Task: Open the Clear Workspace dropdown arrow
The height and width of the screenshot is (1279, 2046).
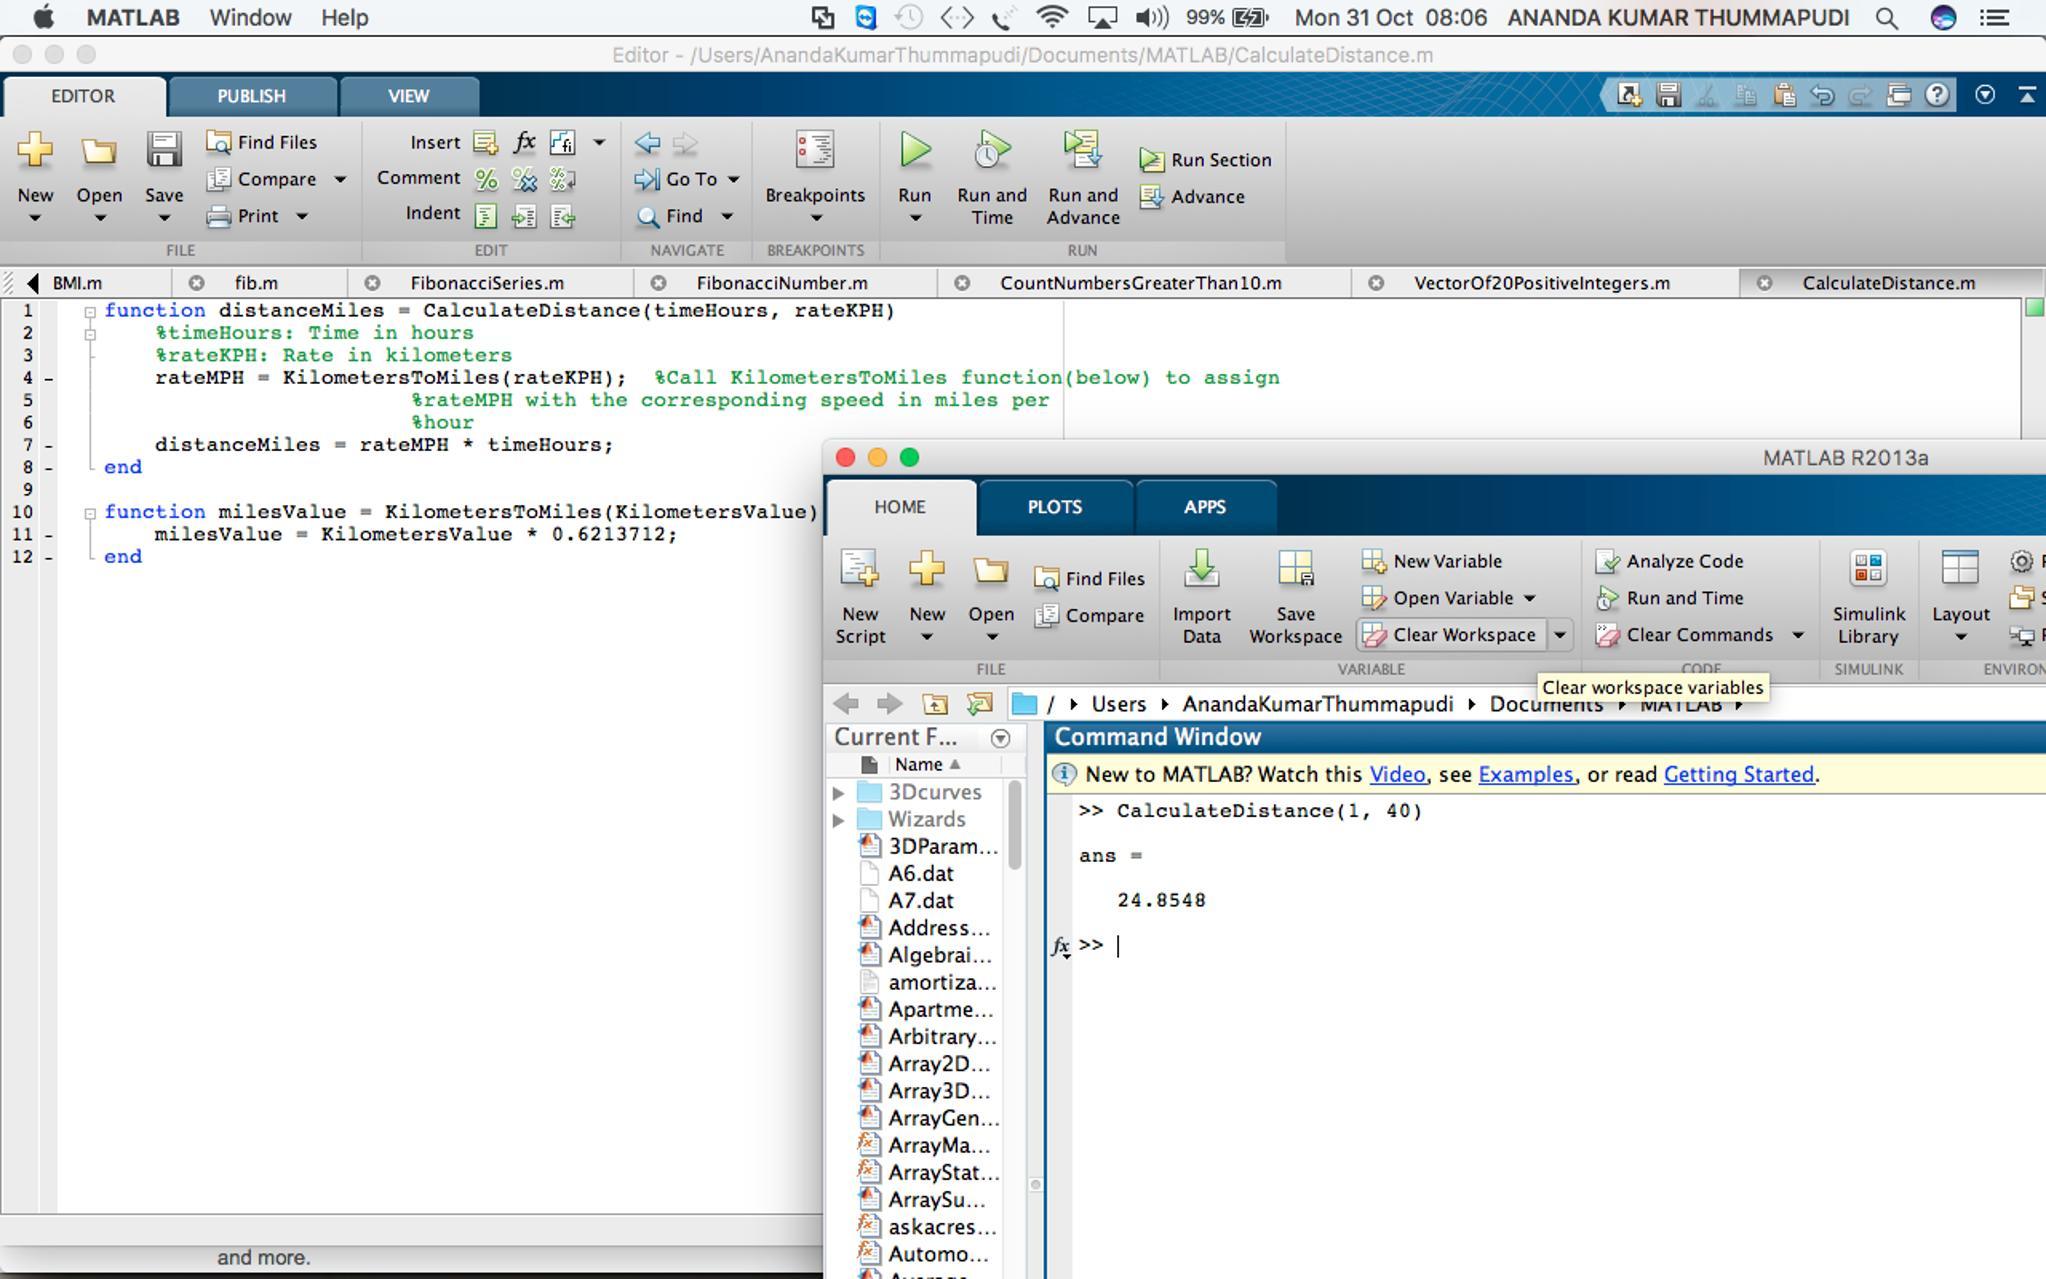Action: coord(1559,635)
